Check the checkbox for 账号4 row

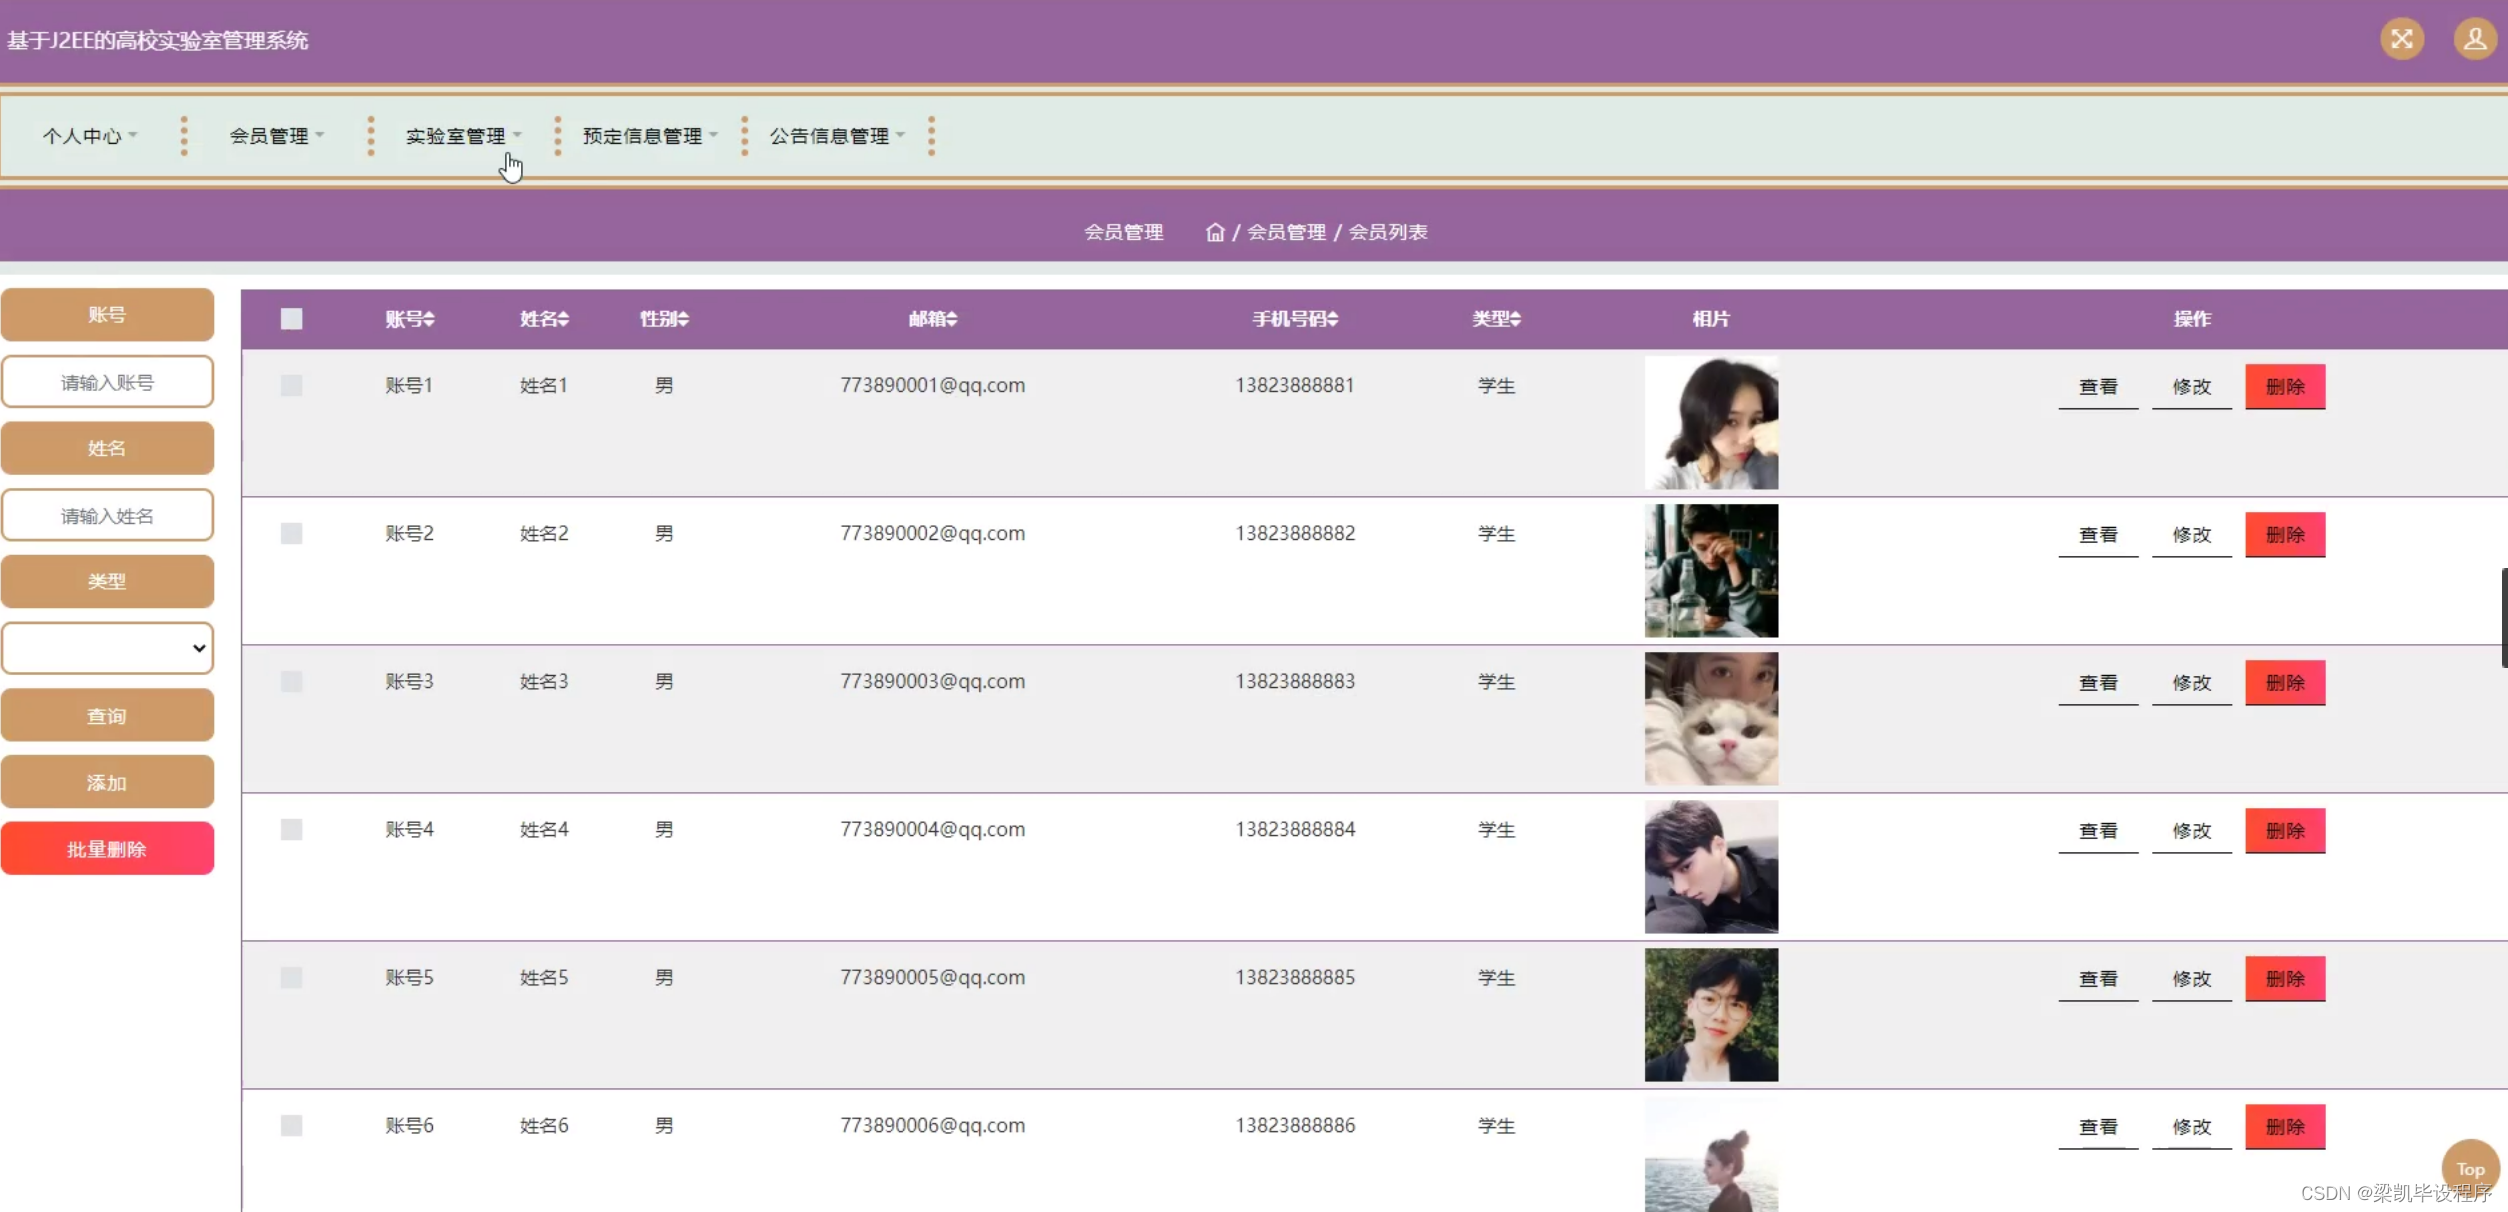click(x=291, y=829)
